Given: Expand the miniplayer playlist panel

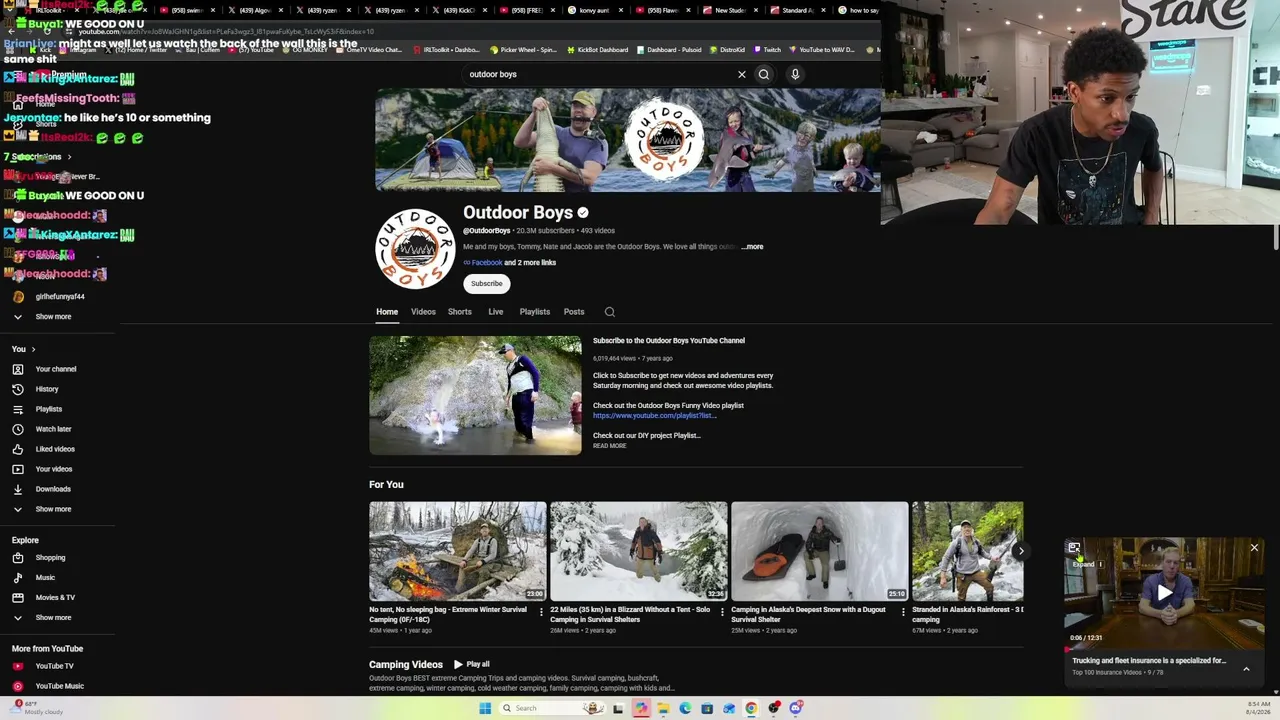Looking at the screenshot, I should 1246,669.
